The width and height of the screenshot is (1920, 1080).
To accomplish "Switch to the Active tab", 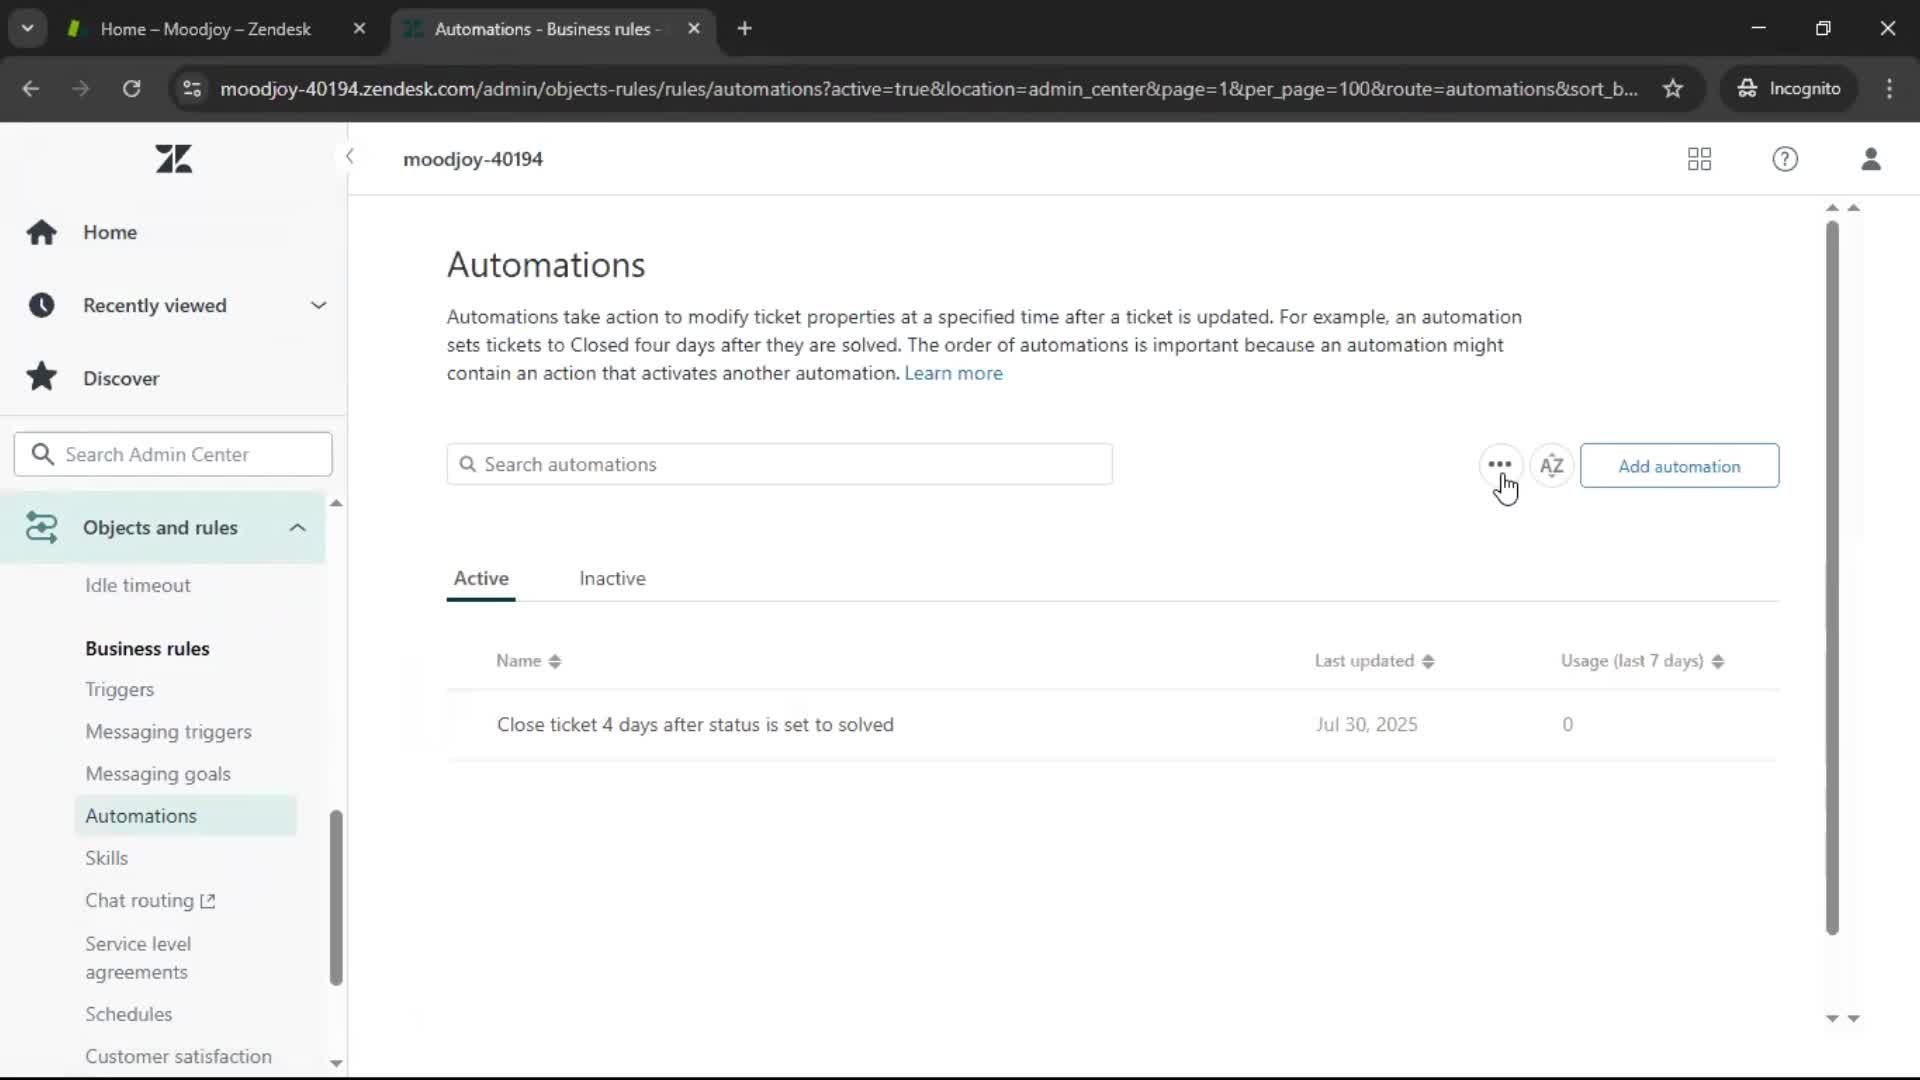I will pos(481,578).
